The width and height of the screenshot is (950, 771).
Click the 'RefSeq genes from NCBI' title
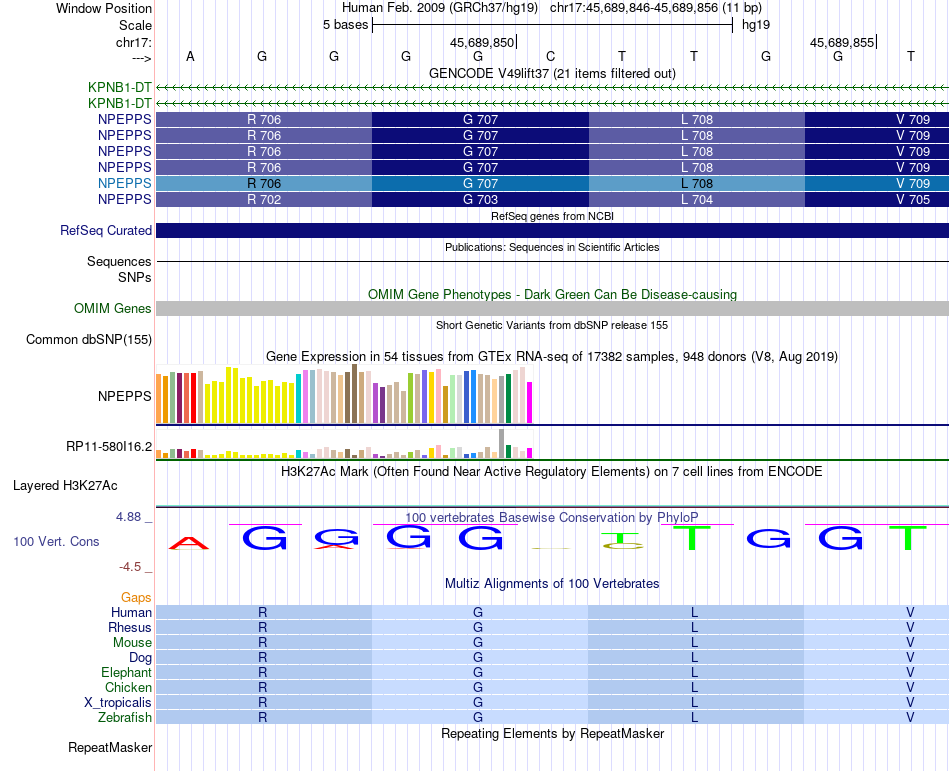pos(552,216)
